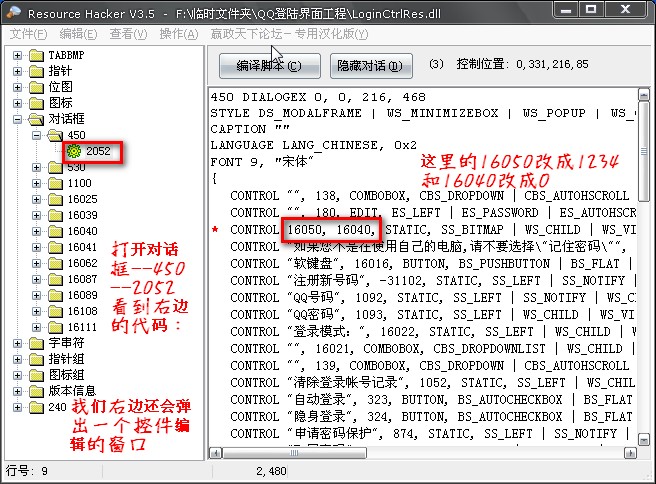This screenshot has width=656, height=484.
Task: Select the 2052 gear resource item
Action: (90, 152)
